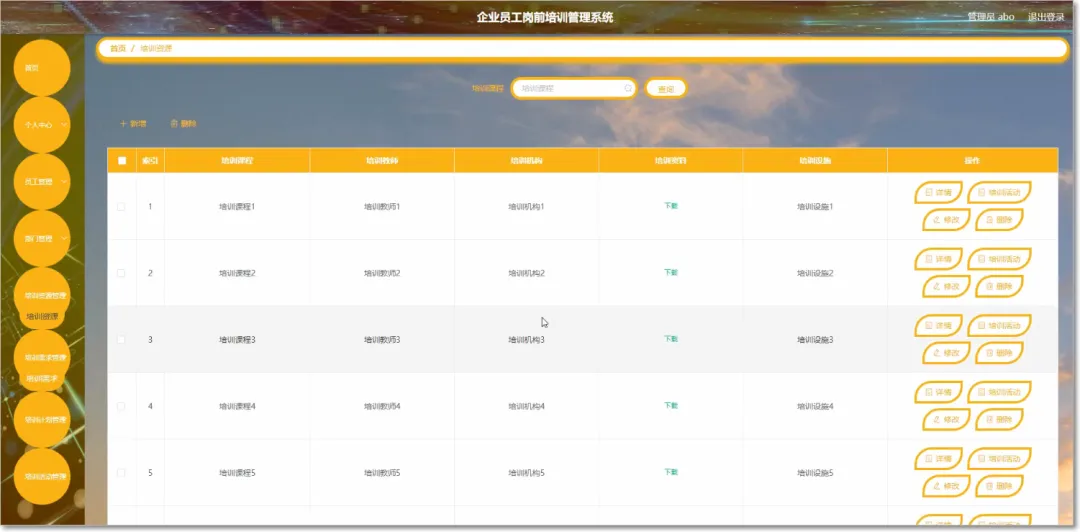Go to 首页 in the sidebar
Viewport: 1080px width, 532px height.
pos(42,68)
